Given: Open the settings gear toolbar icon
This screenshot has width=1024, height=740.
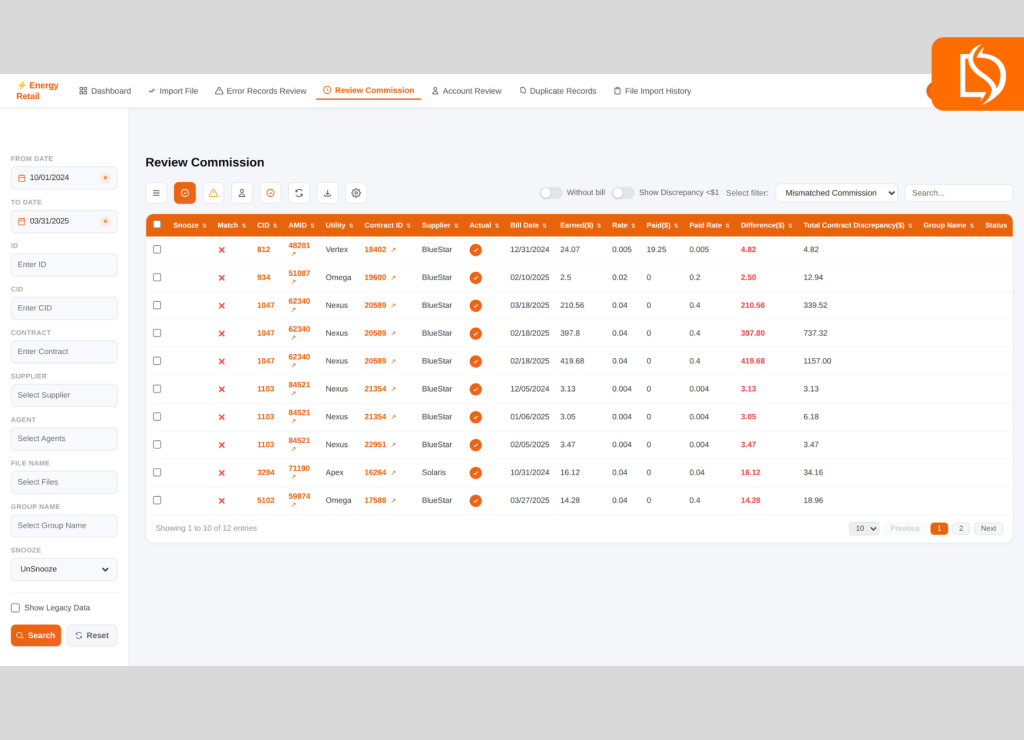Looking at the screenshot, I should [356, 193].
